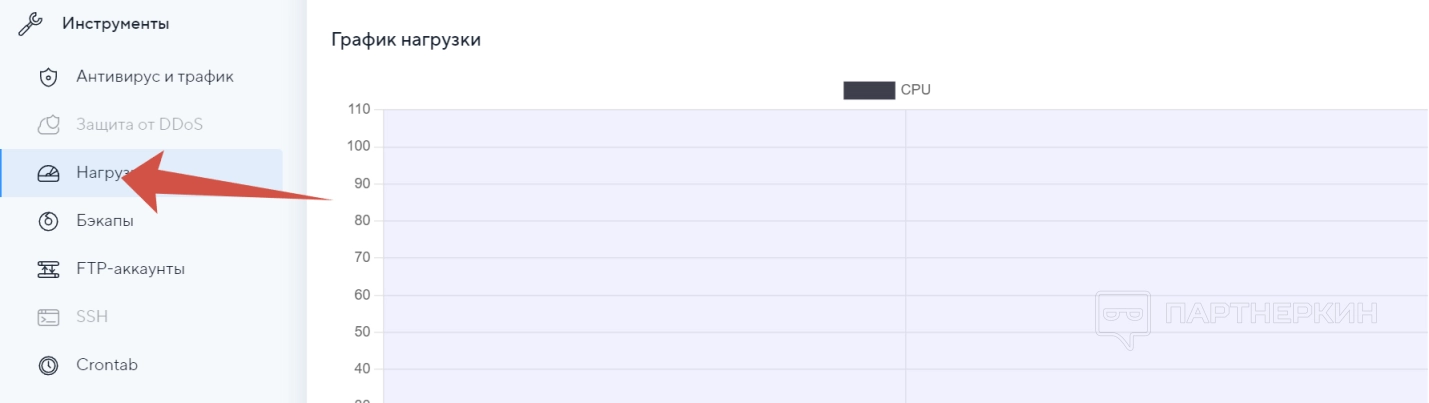The height and width of the screenshot is (403, 1429).
Task: Click the gauge icon of the highlighted Нагрузка item
Action: pos(48,173)
